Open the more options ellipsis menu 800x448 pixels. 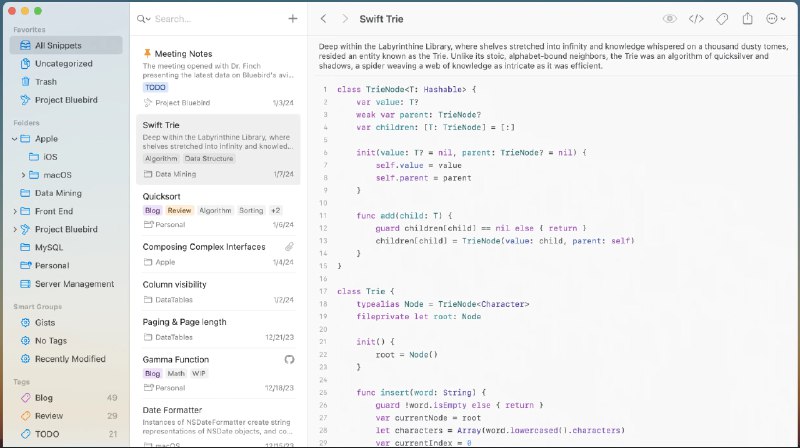(x=775, y=18)
